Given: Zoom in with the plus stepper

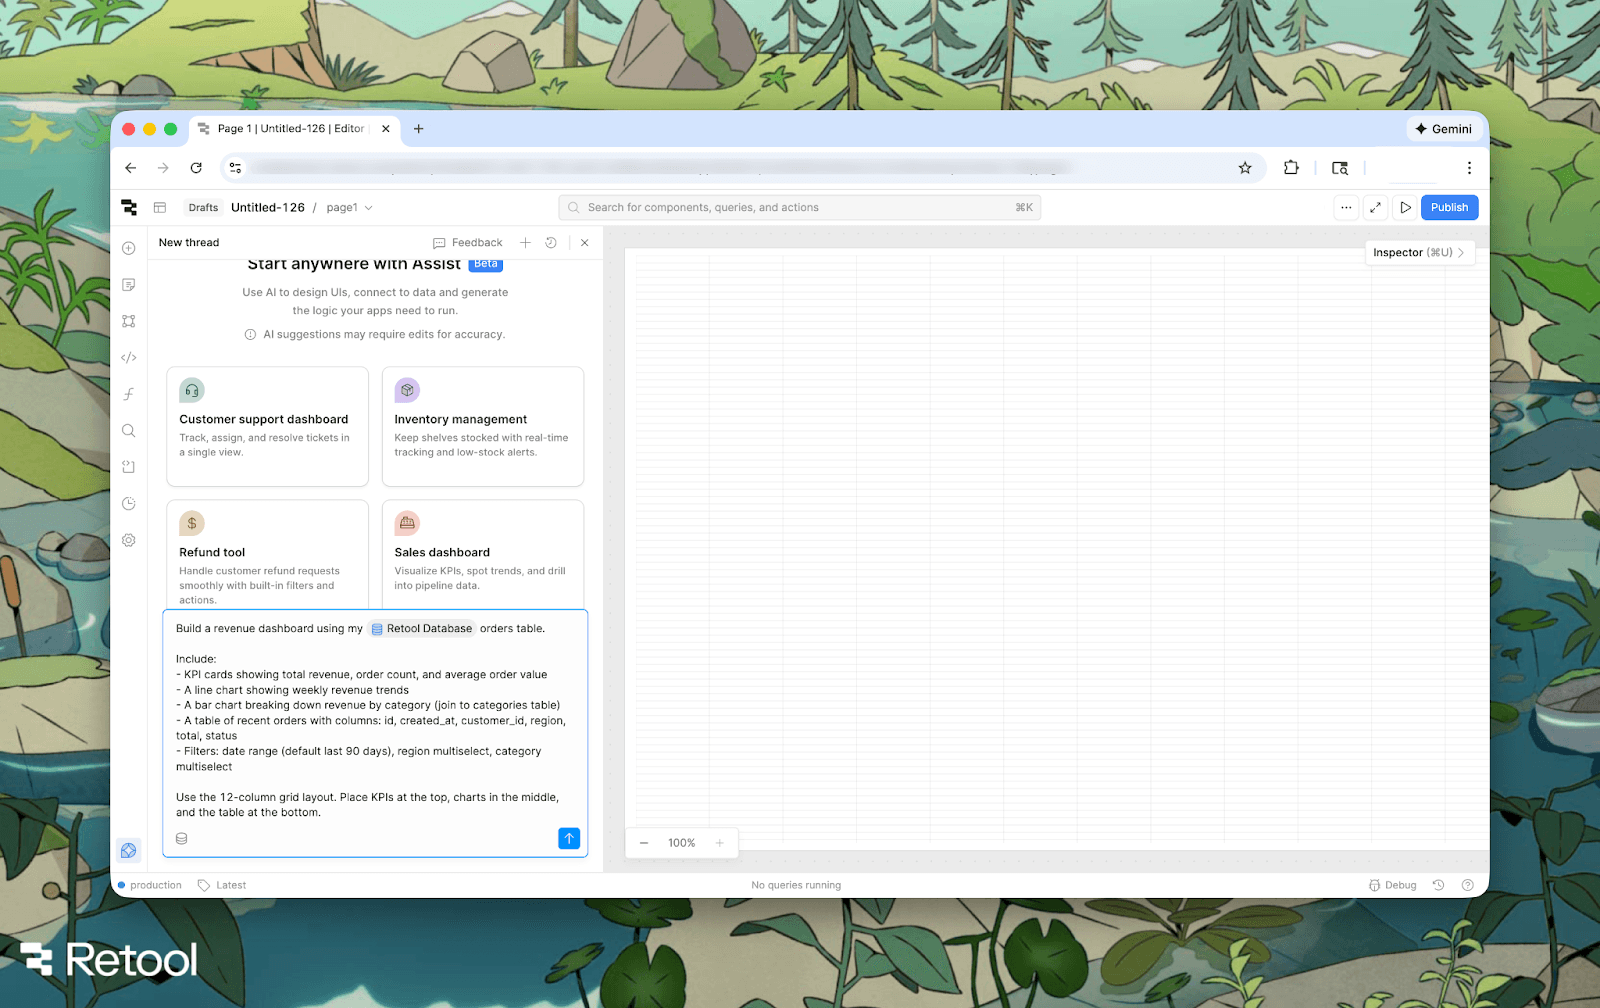Looking at the screenshot, I should click(719, 842).
